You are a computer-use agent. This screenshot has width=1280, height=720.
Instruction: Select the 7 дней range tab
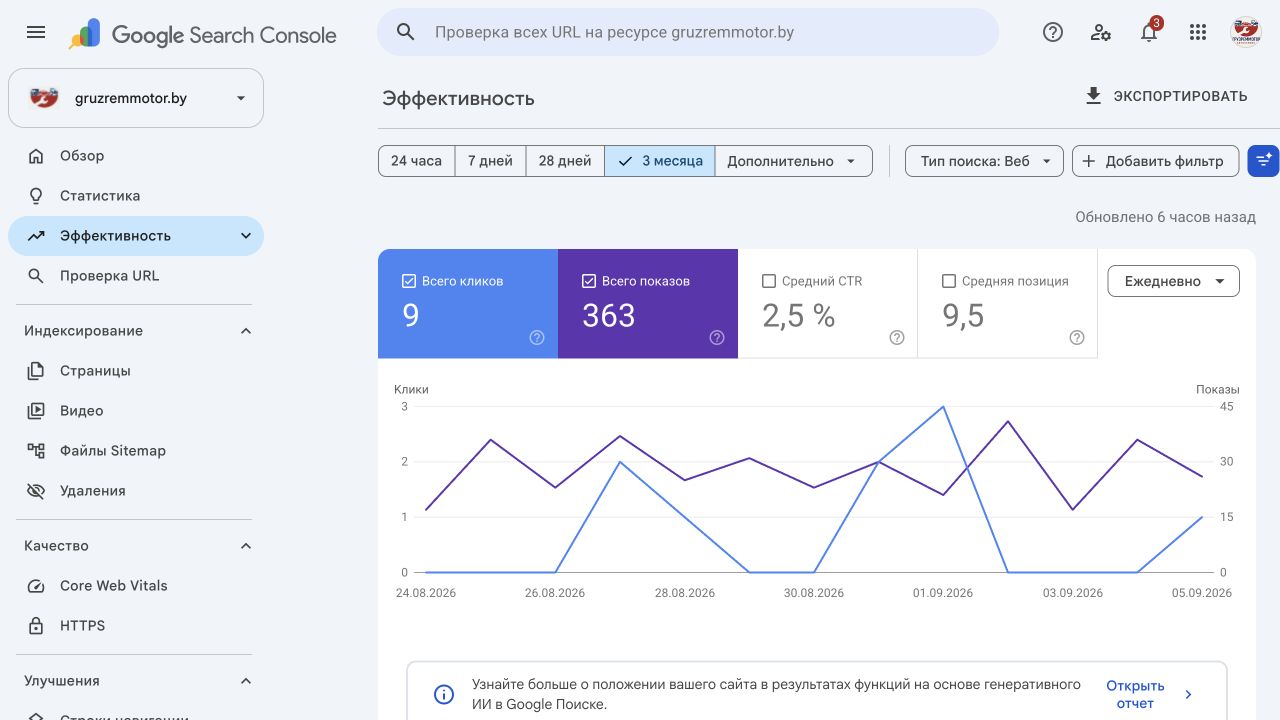(x=490, y=161)
